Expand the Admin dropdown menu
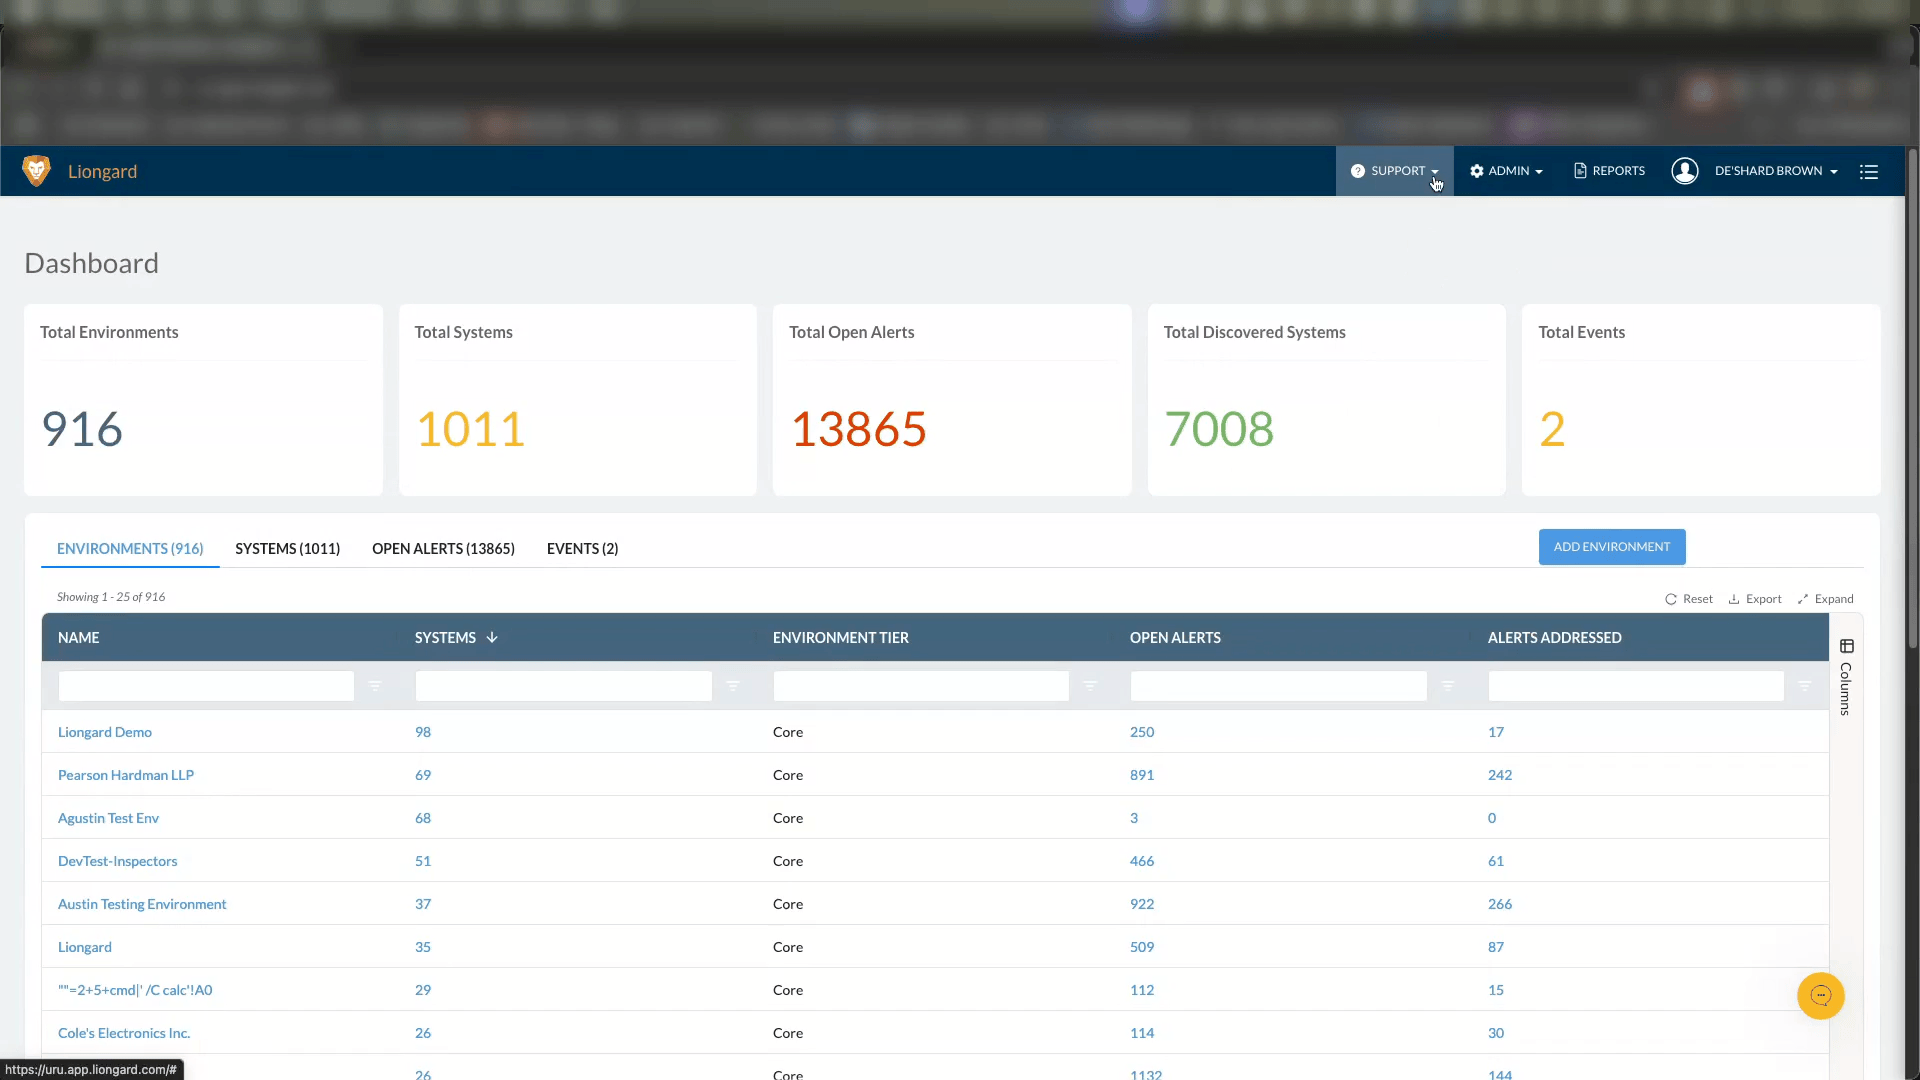This screenshot has width=1920, height=1080. point(1506,171)
